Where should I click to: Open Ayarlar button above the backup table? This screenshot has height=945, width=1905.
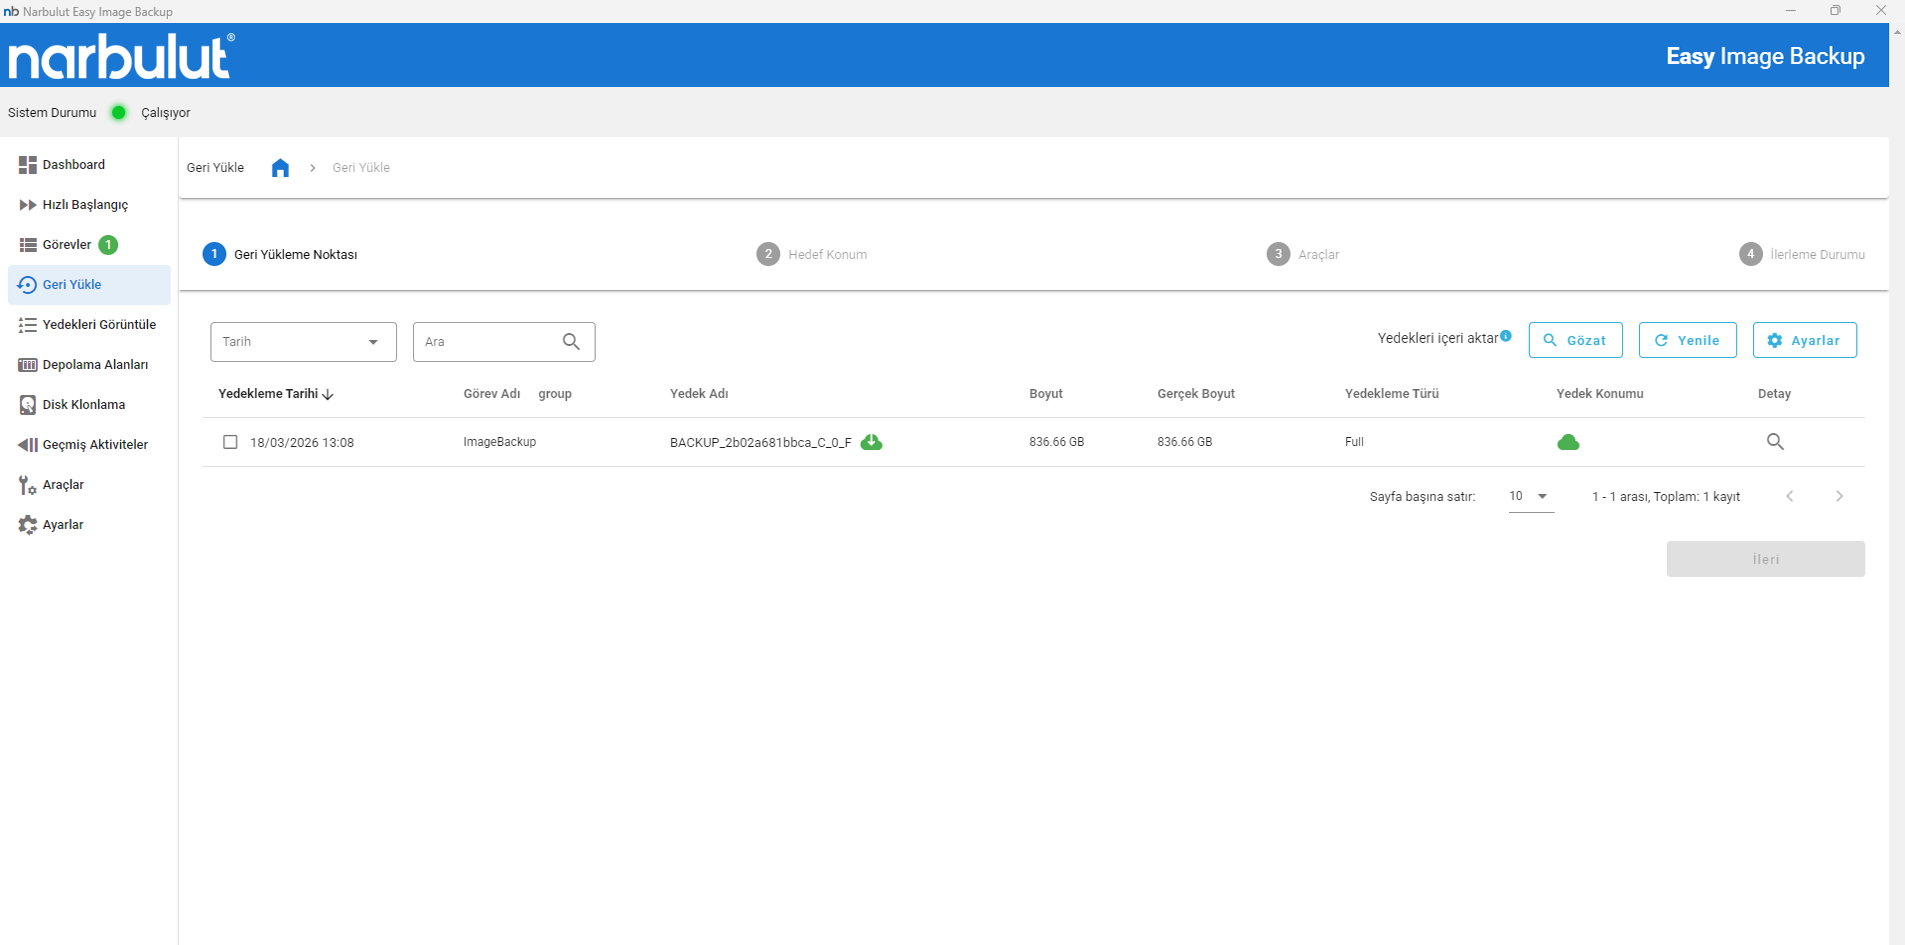pyautogui.click(x=1804, y=341)
